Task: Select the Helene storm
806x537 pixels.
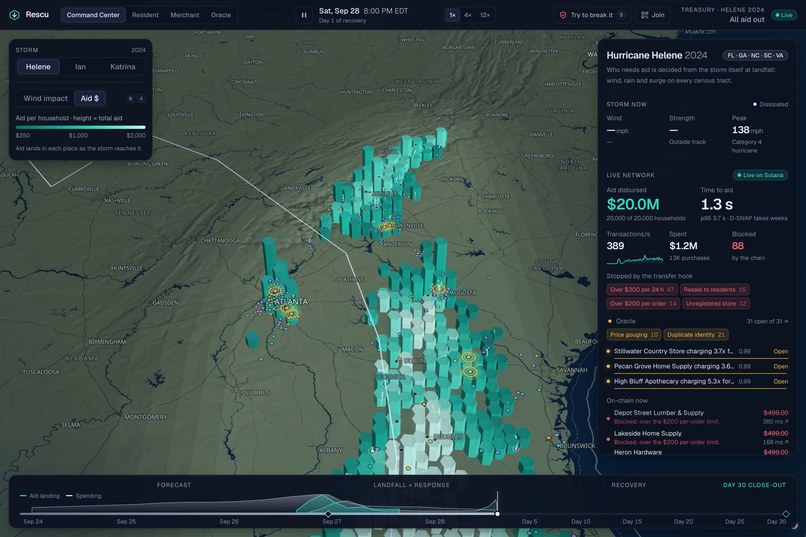Action: (x=38, y=67)
